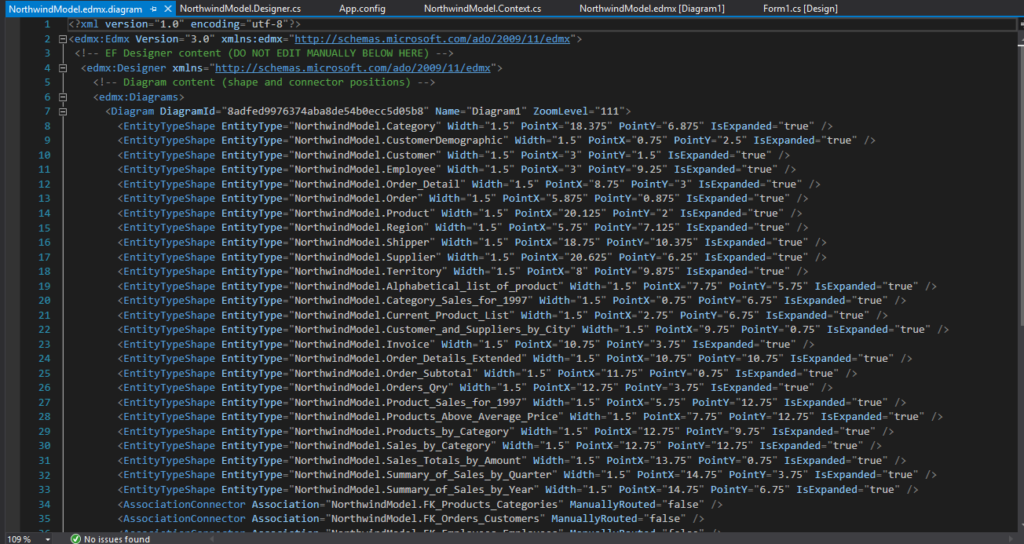Click NorthwindModel.Order on line 13

click(355, 199)
